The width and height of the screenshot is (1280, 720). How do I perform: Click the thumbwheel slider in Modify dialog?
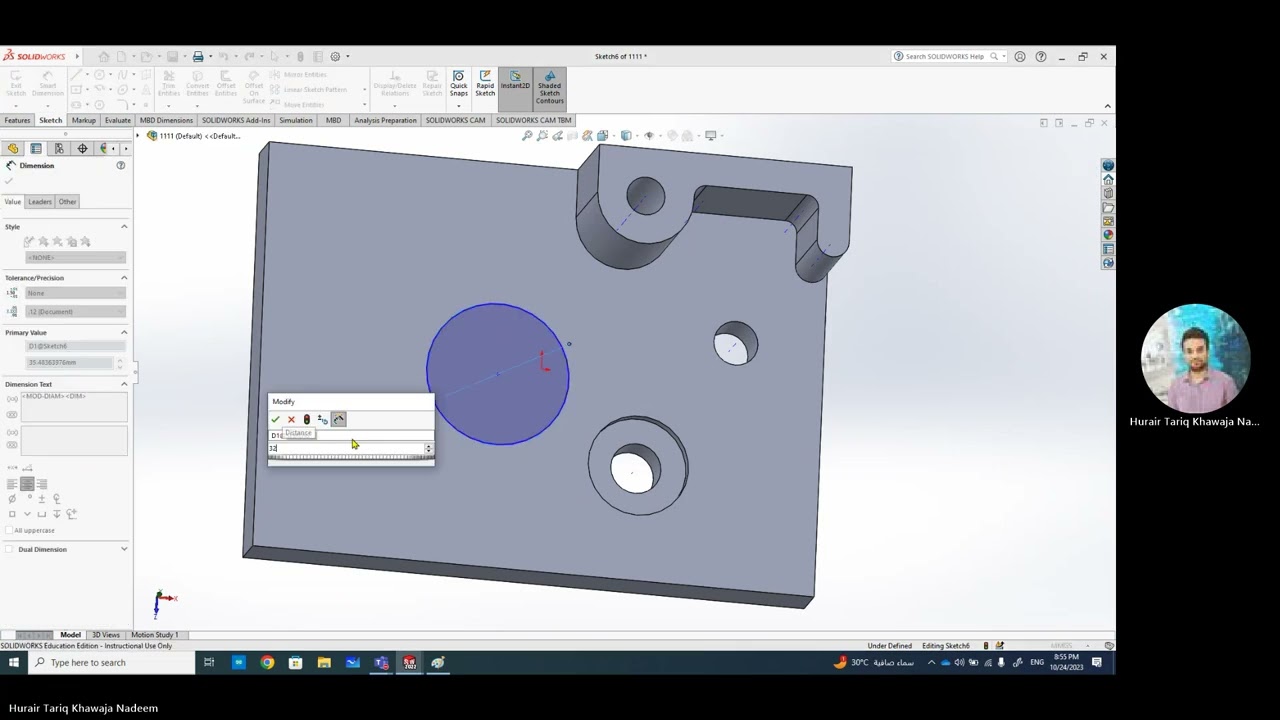tap(351, 458)
